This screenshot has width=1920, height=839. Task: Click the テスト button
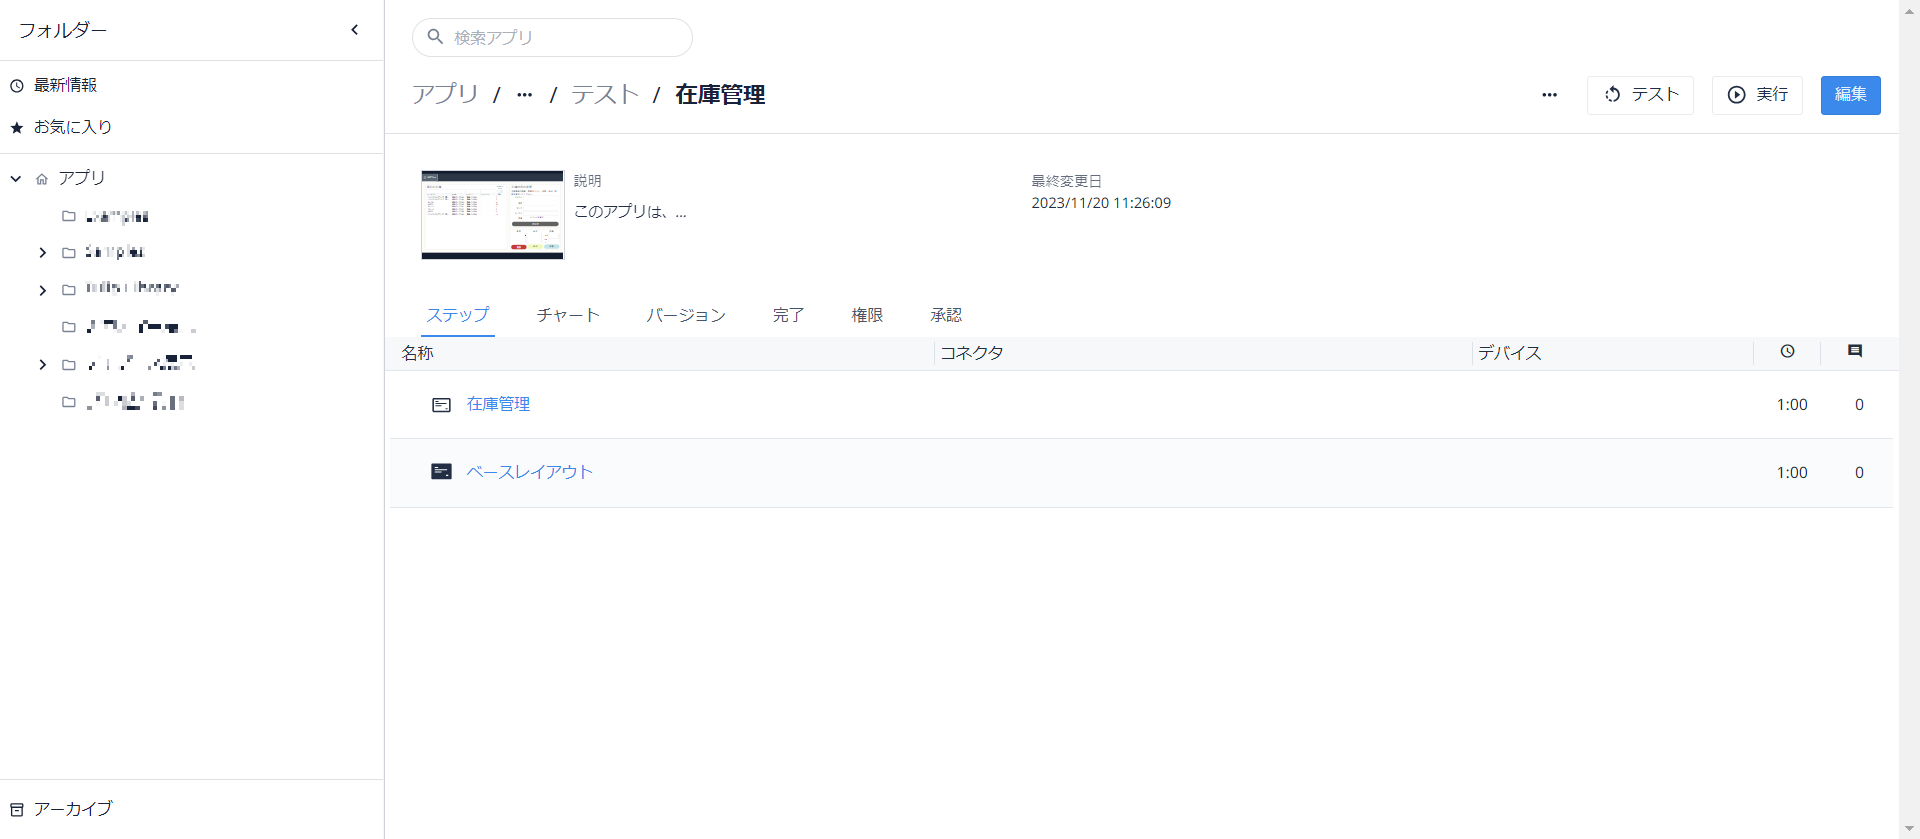1640,95
